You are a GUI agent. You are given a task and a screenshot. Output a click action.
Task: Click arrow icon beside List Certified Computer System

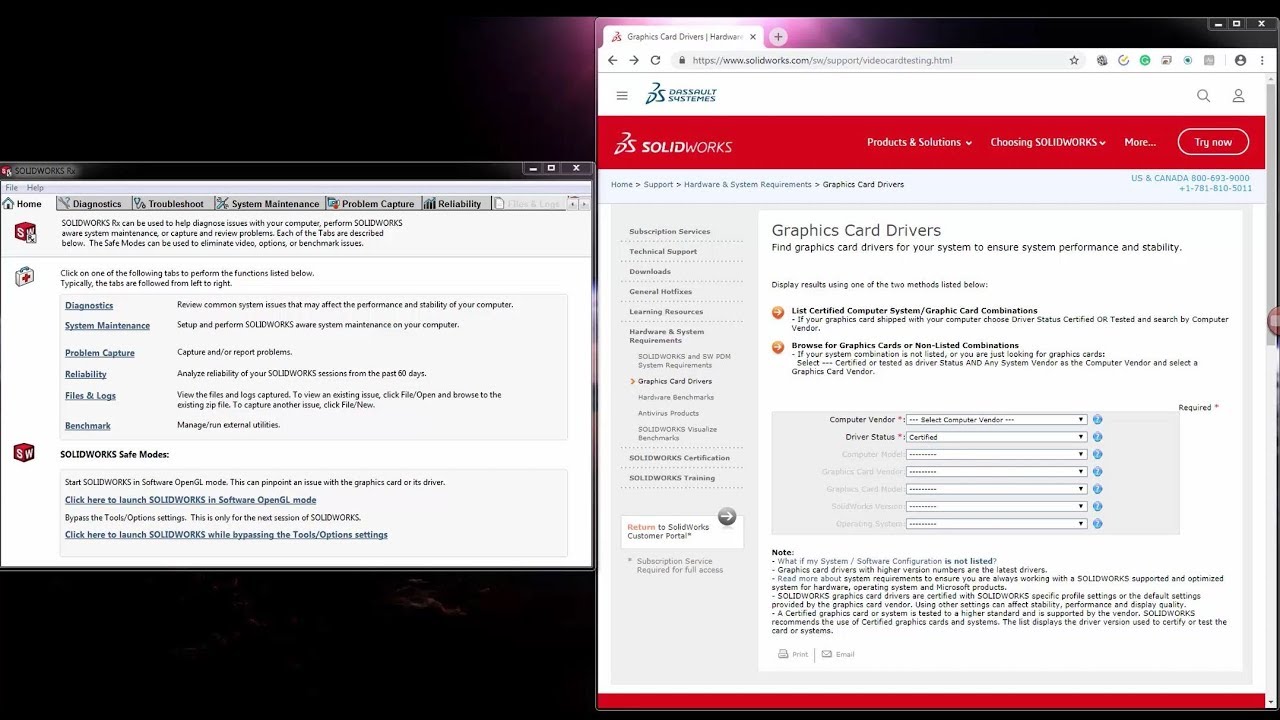point(778,313)
